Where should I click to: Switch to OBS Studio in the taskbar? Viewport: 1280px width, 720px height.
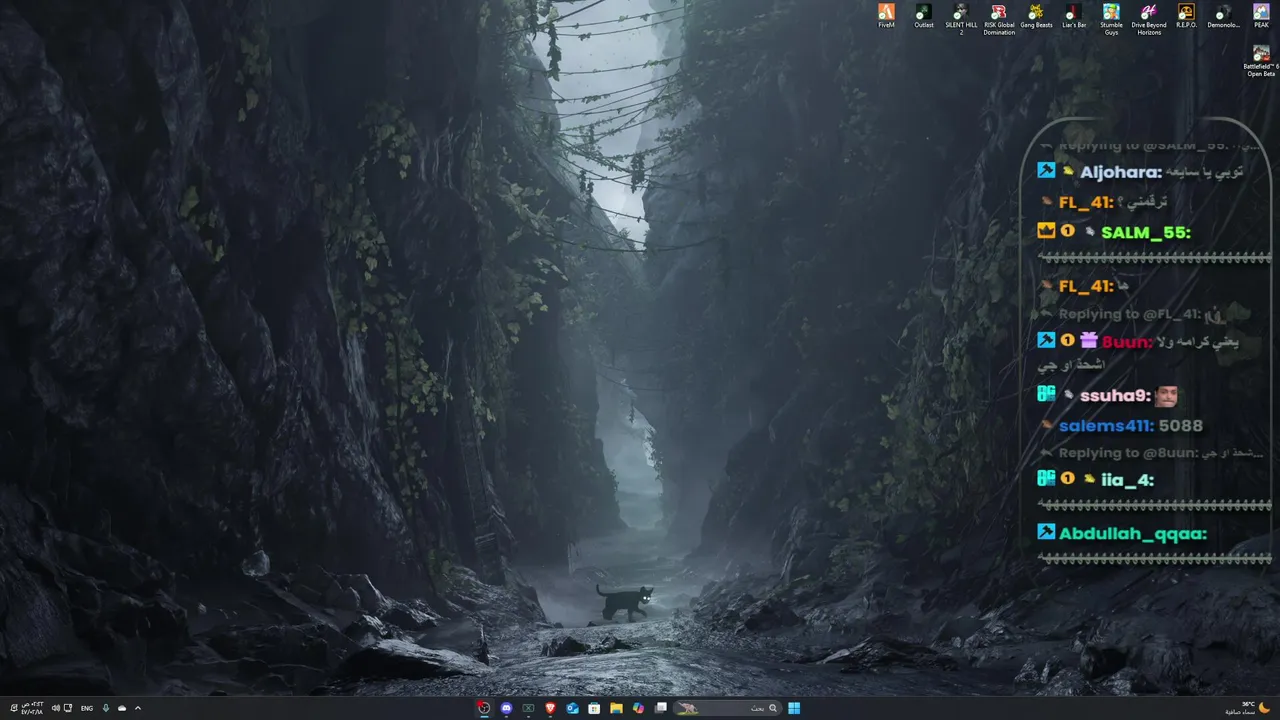(484, 708)
